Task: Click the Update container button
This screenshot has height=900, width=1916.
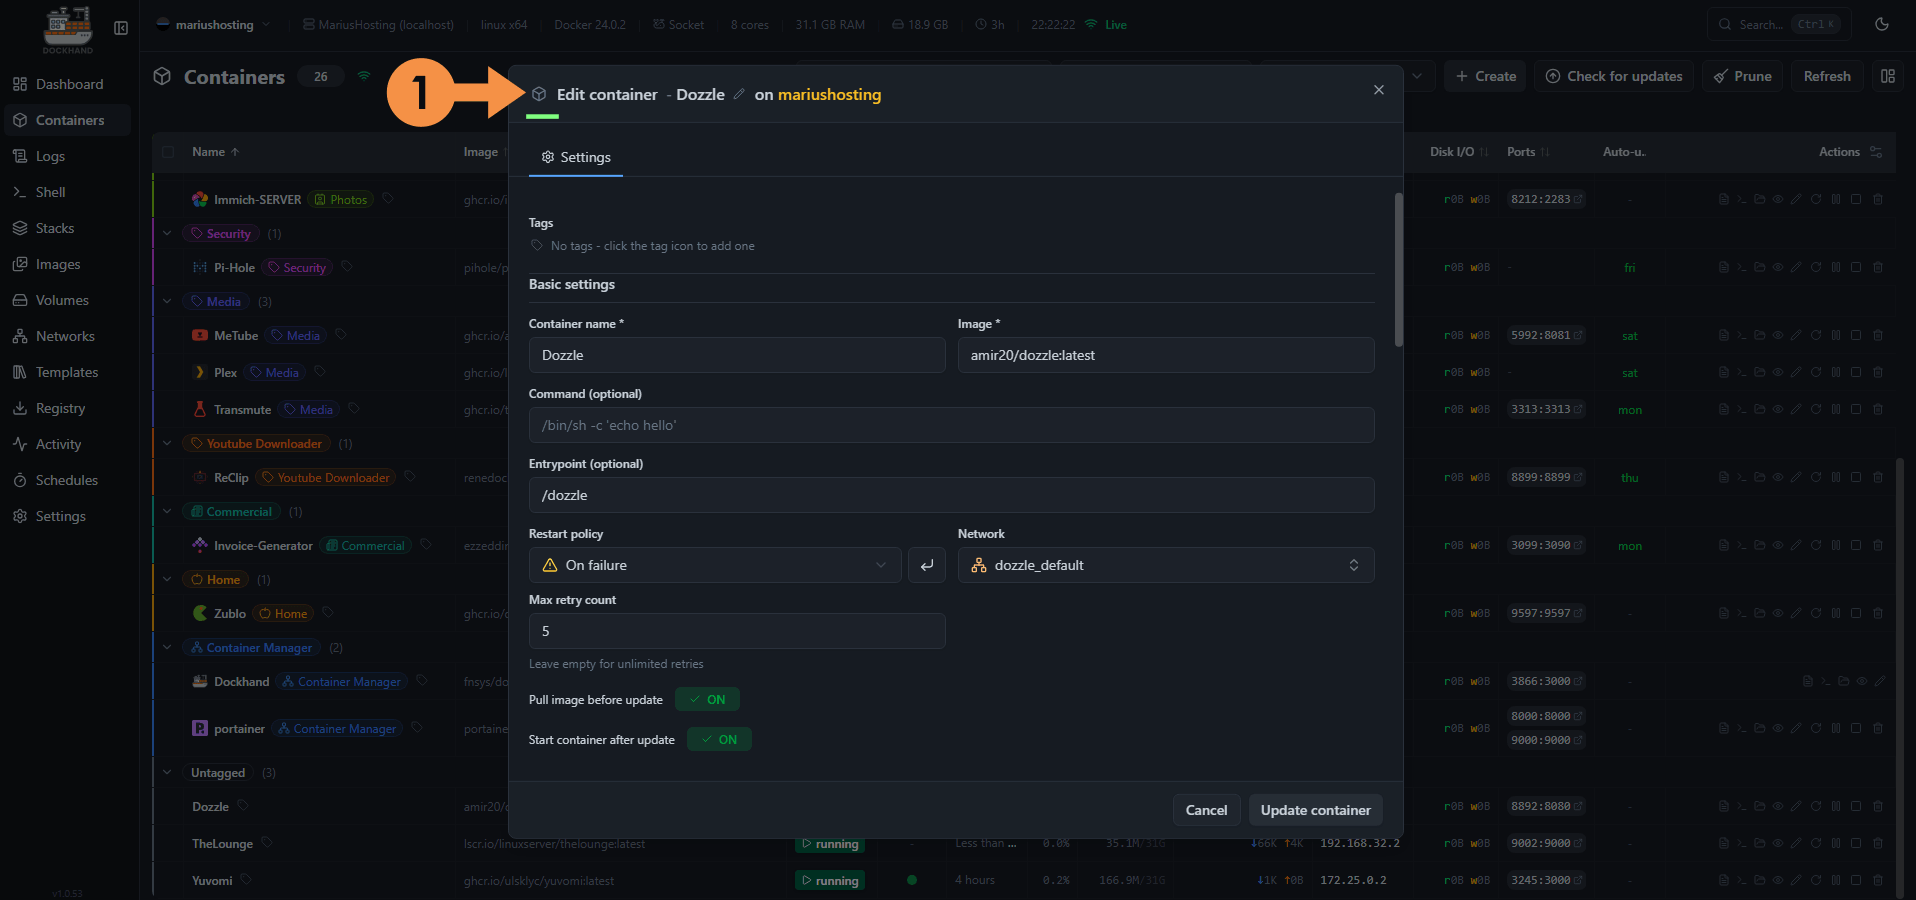Action: point(1315,810)
